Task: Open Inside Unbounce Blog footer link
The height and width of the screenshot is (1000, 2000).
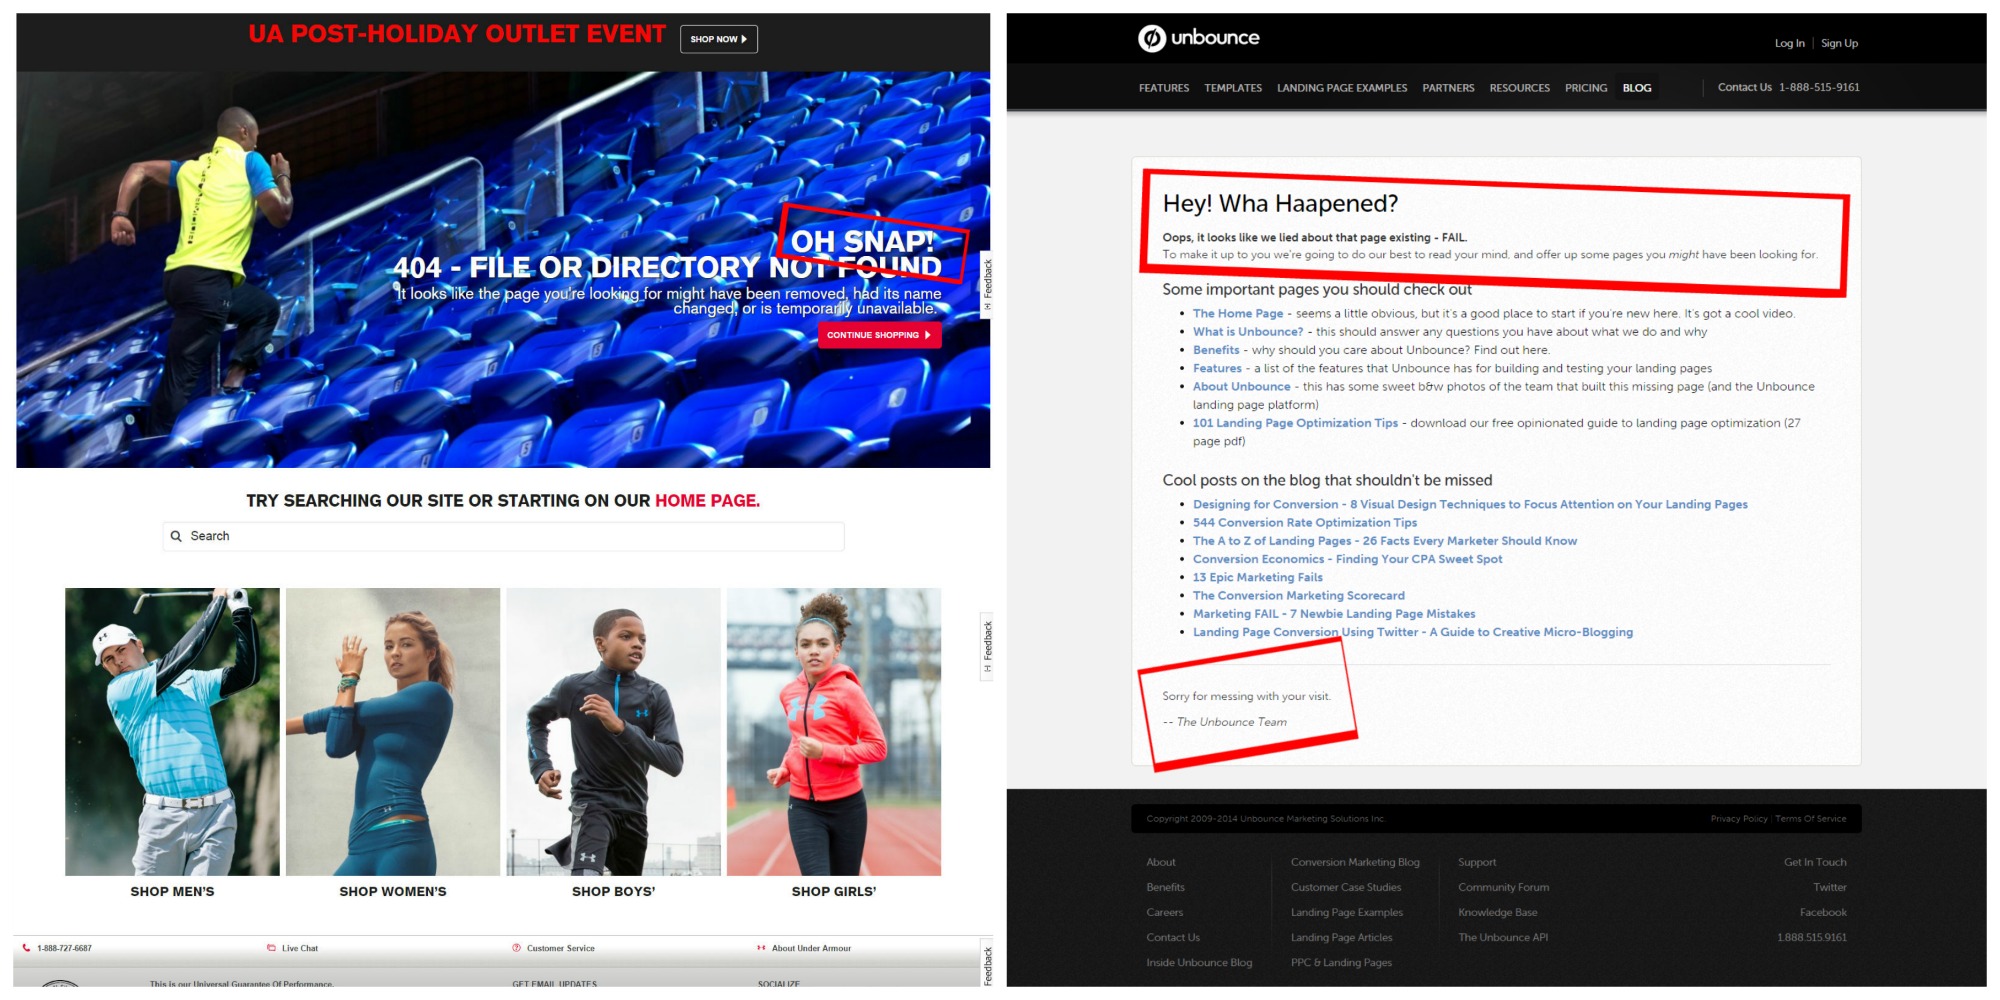Action: pyautogui.click(x=1199, y=962)
